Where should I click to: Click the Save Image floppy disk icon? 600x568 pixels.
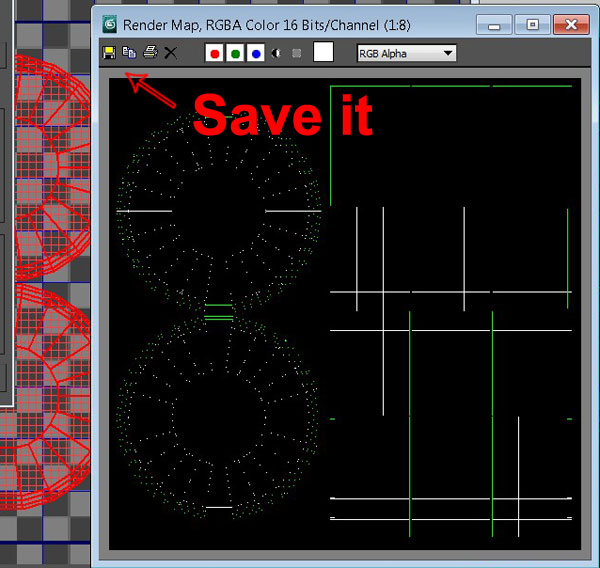[x=109, y=52]
